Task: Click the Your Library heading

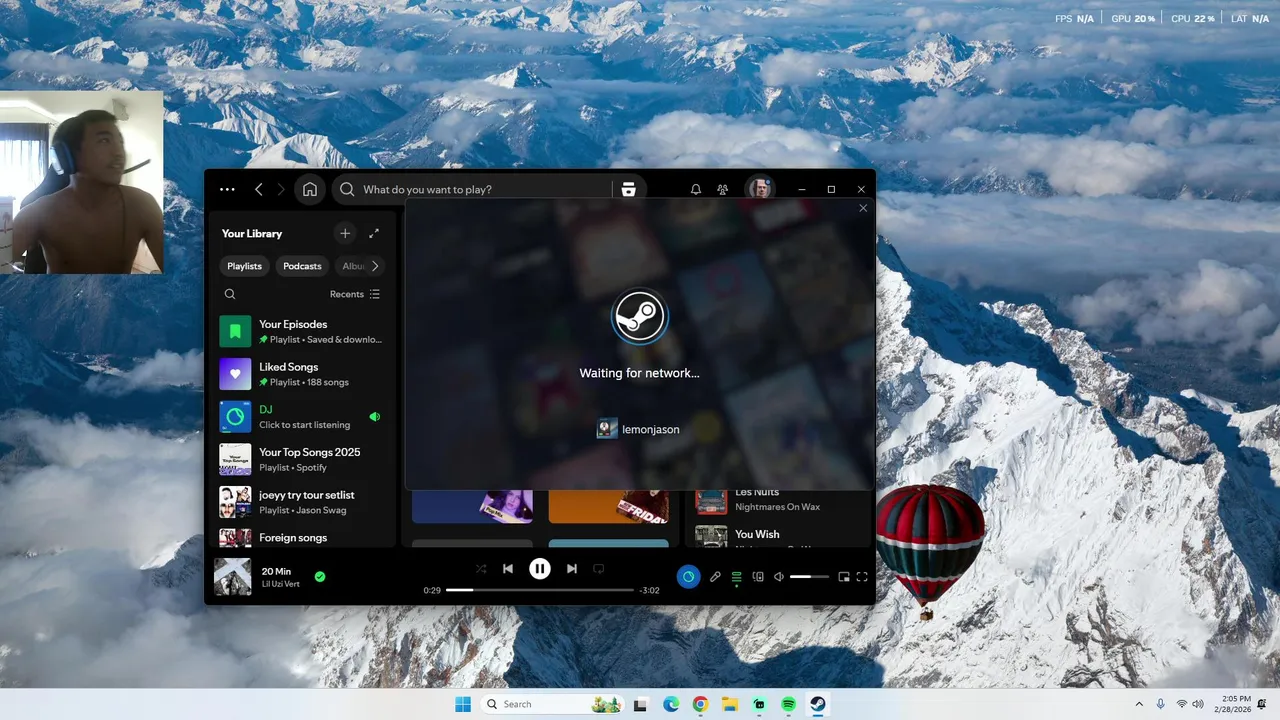Action: coord(252,233)
